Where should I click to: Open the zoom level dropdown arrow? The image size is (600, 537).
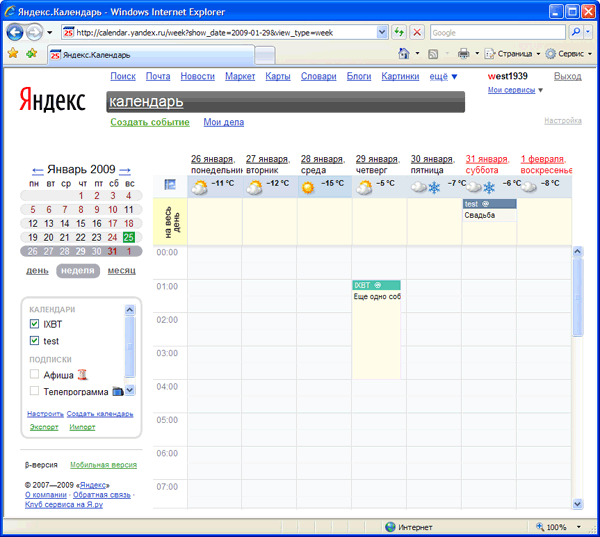579,527
